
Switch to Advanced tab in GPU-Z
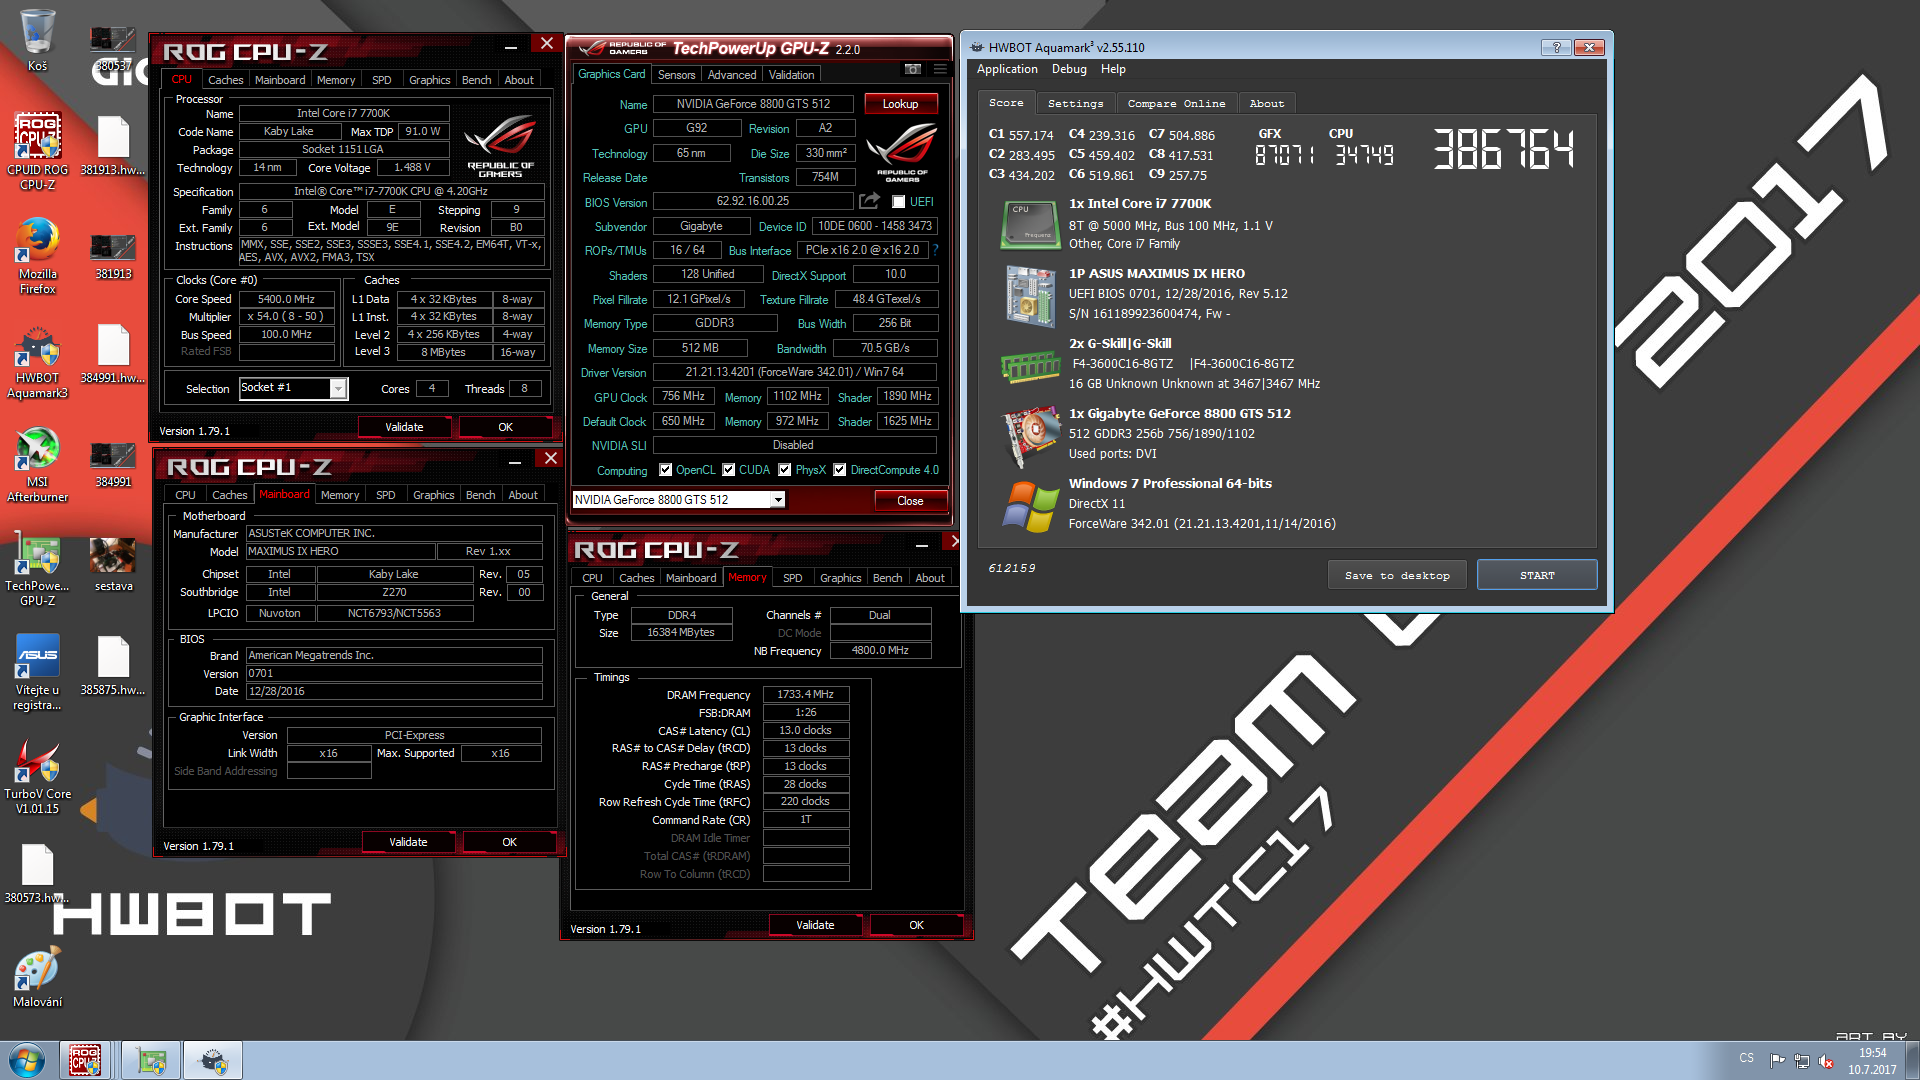tap(732, 75)
